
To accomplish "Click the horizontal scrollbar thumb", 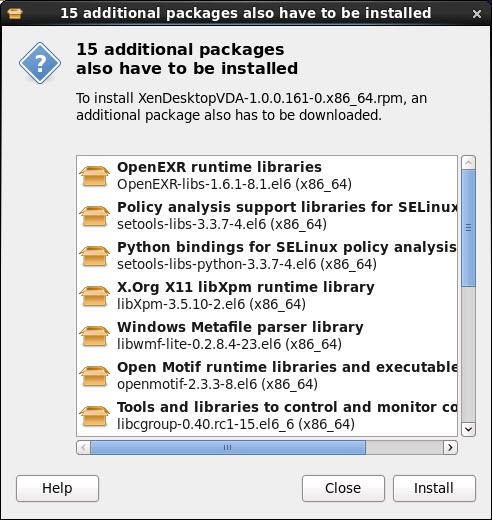I will click(x=228, y=447).
